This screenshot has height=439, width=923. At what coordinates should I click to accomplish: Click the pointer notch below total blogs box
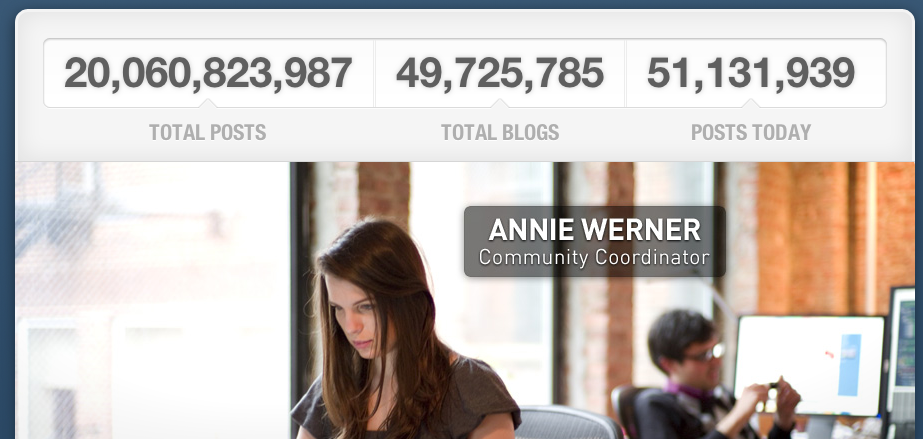500,104
